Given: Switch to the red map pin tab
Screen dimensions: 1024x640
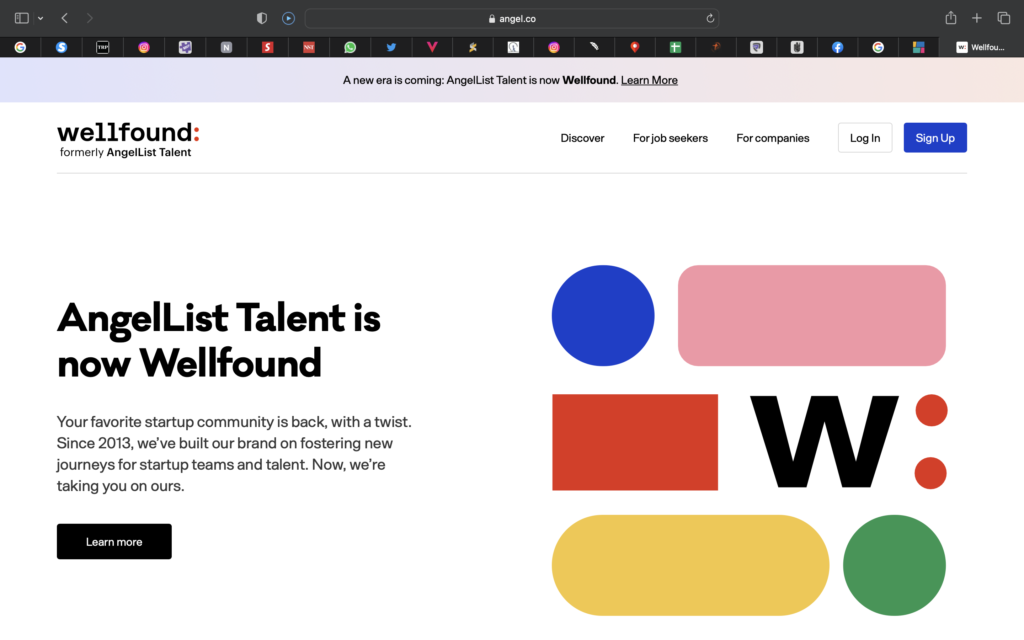Looking at the screenshot, I should pos(635,47).
